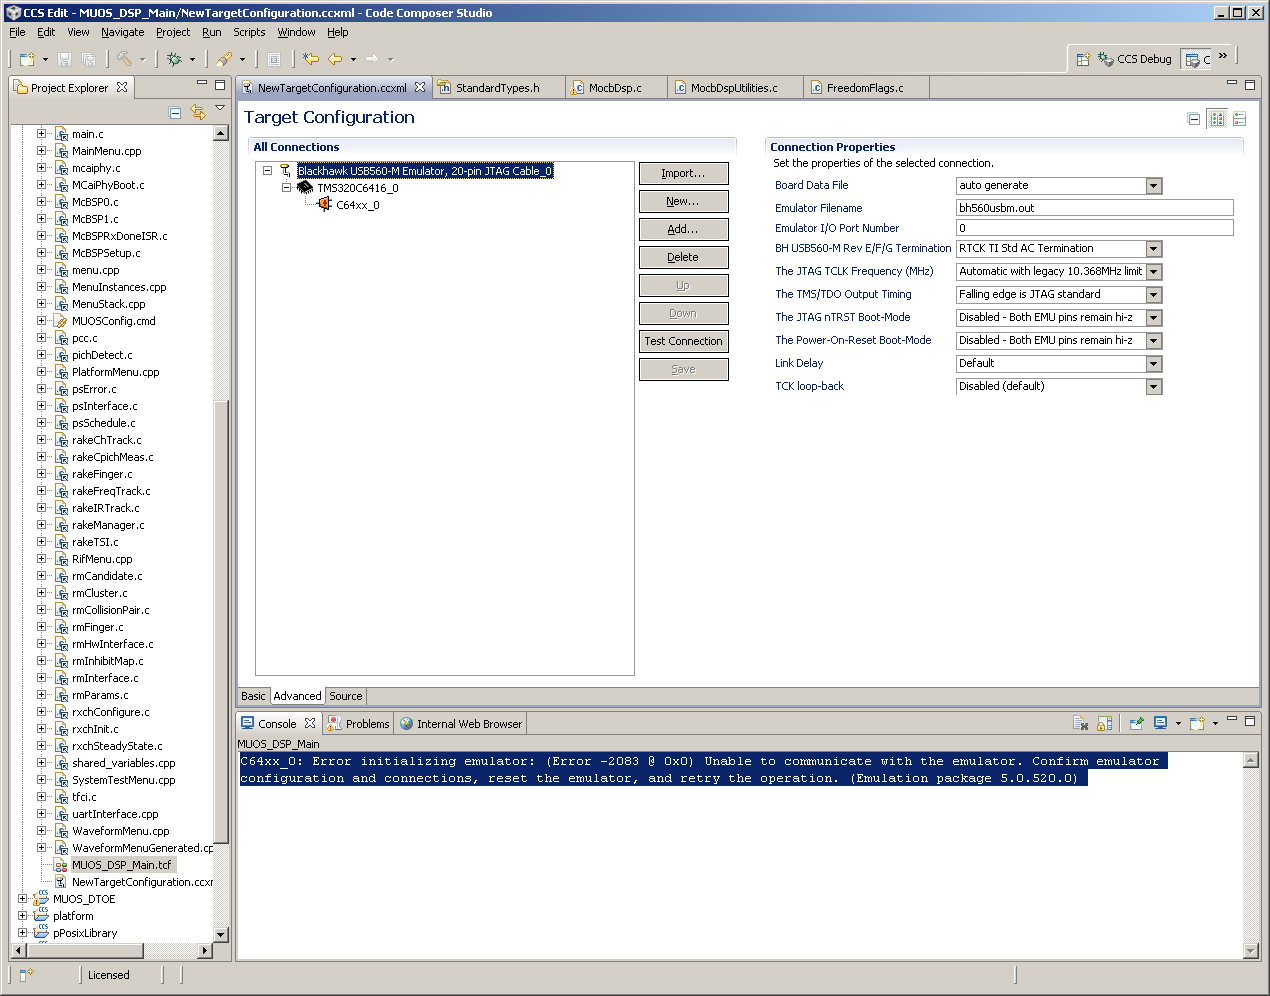Open the File menu

pos(17,32)
